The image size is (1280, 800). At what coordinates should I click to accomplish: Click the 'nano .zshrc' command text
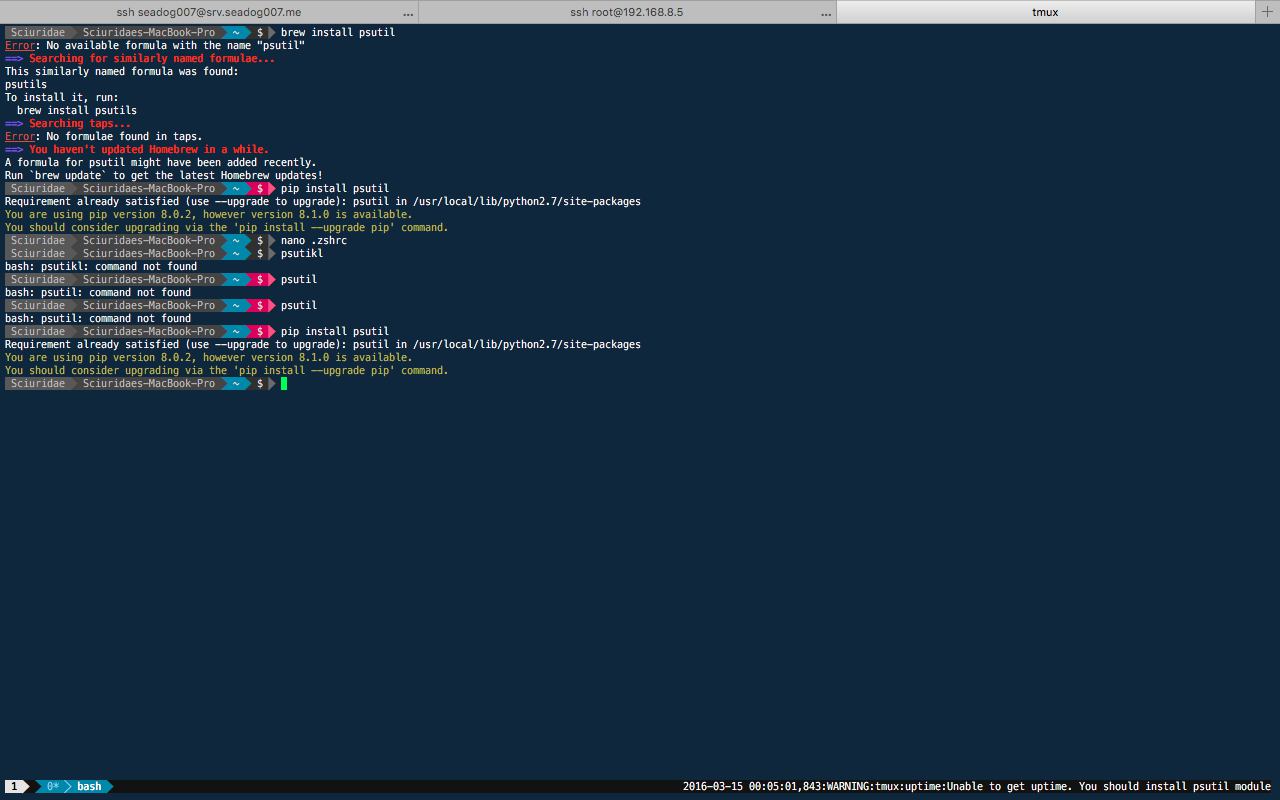pos(314,240)
